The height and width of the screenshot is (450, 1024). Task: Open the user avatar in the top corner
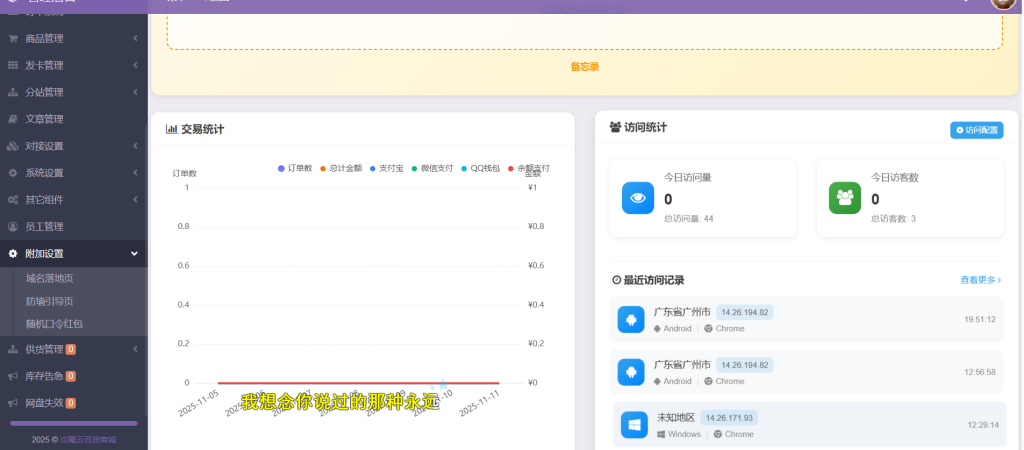(x=1002, y=2)
